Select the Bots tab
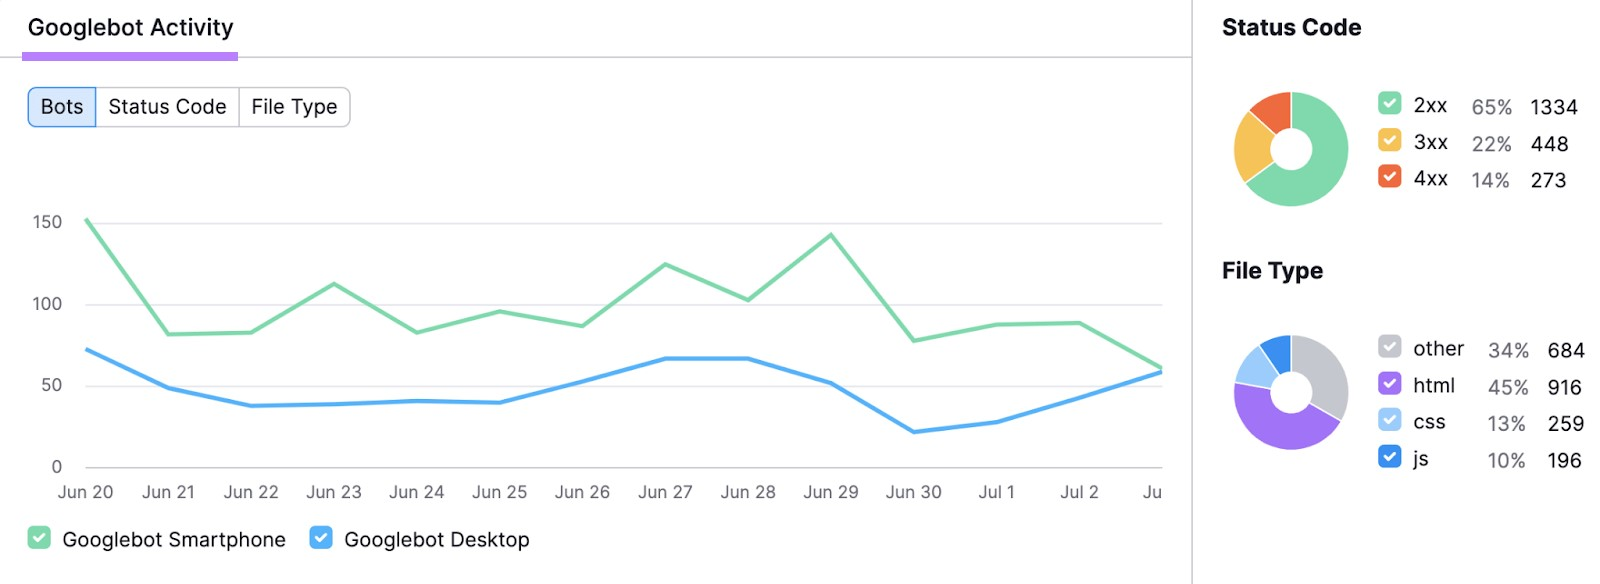Screen dimensions: 1600x584 pos(60,106)
